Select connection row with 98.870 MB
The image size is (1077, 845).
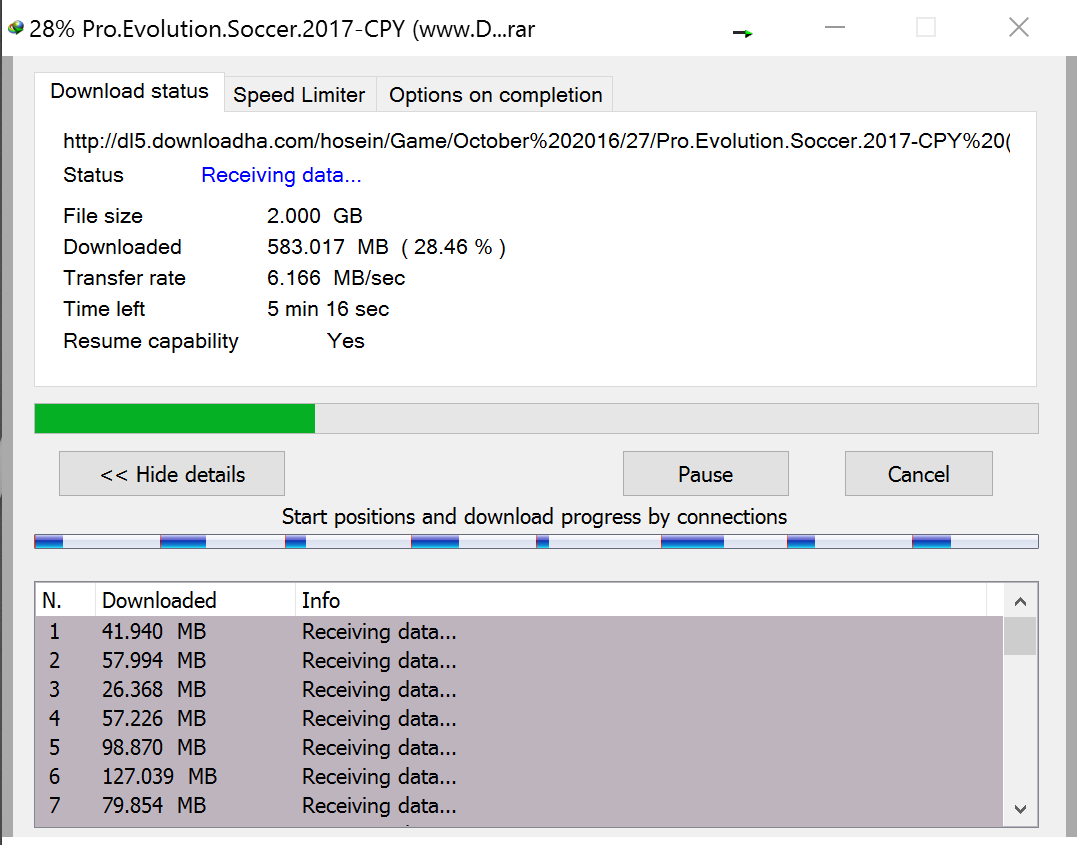pos(519,747)
